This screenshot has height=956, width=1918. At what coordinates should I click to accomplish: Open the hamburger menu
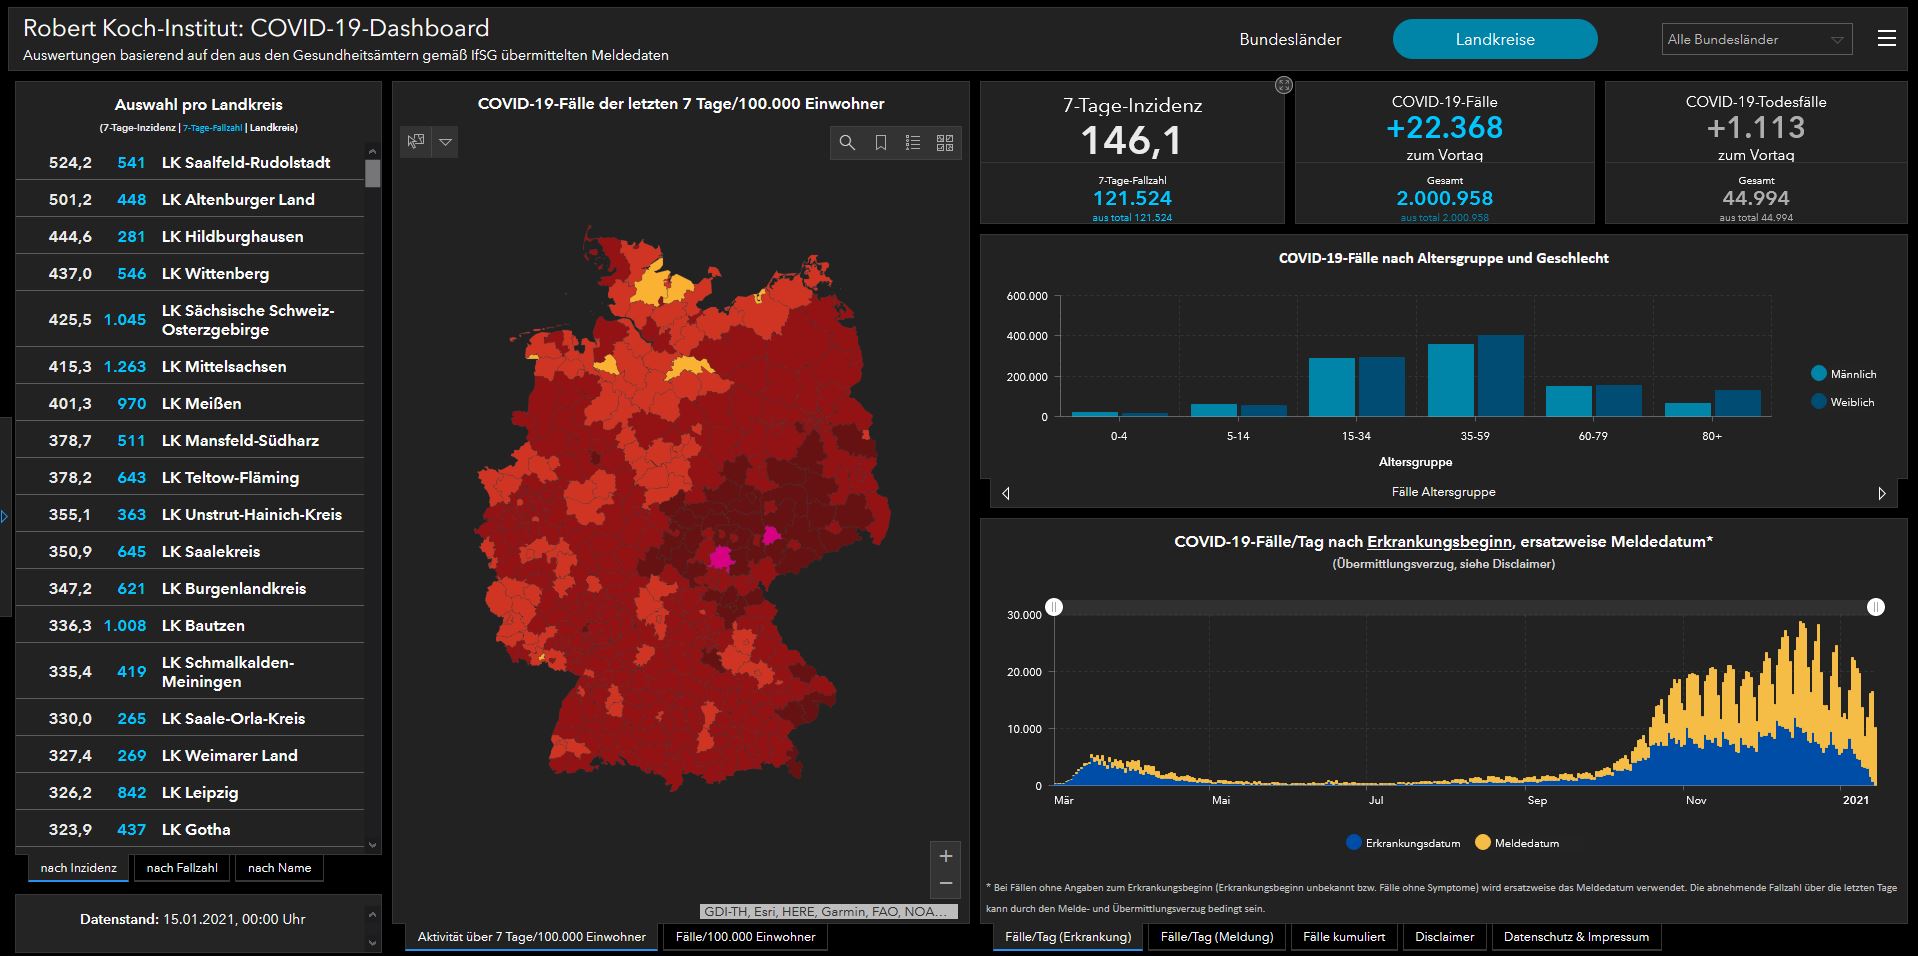pos(1887,39)
